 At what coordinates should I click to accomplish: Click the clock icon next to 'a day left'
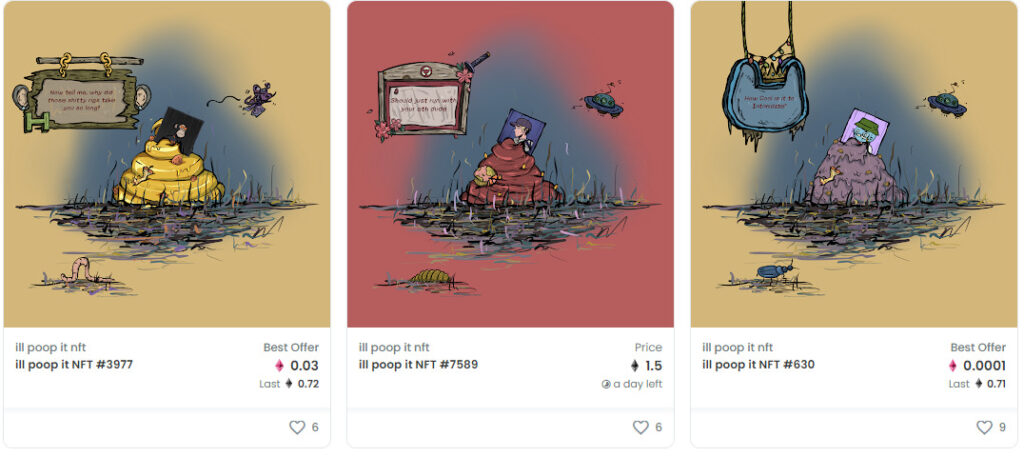[x=606, y=385]
